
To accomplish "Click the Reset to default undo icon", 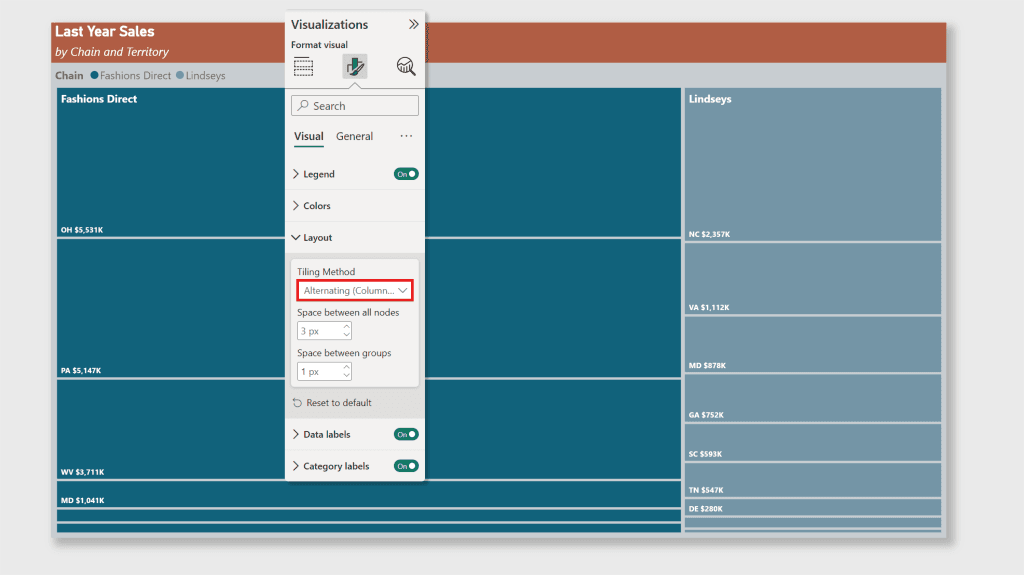I will pos(297,403).
